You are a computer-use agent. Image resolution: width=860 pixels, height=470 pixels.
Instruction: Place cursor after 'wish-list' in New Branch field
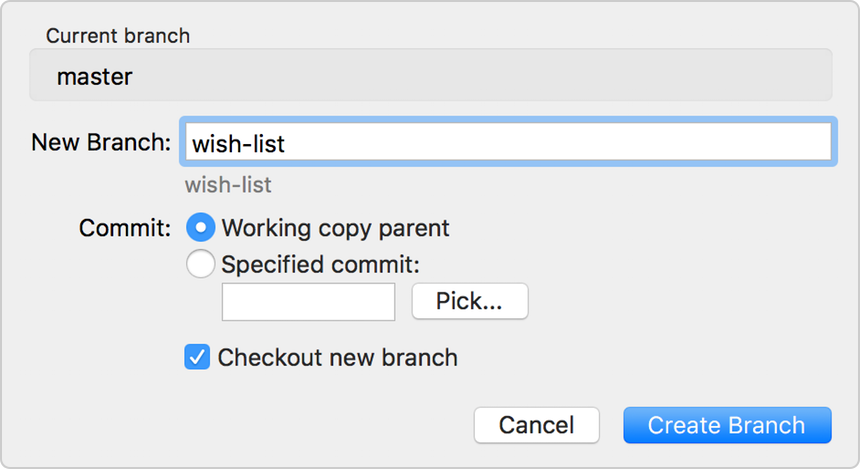[x=288, y=143]
